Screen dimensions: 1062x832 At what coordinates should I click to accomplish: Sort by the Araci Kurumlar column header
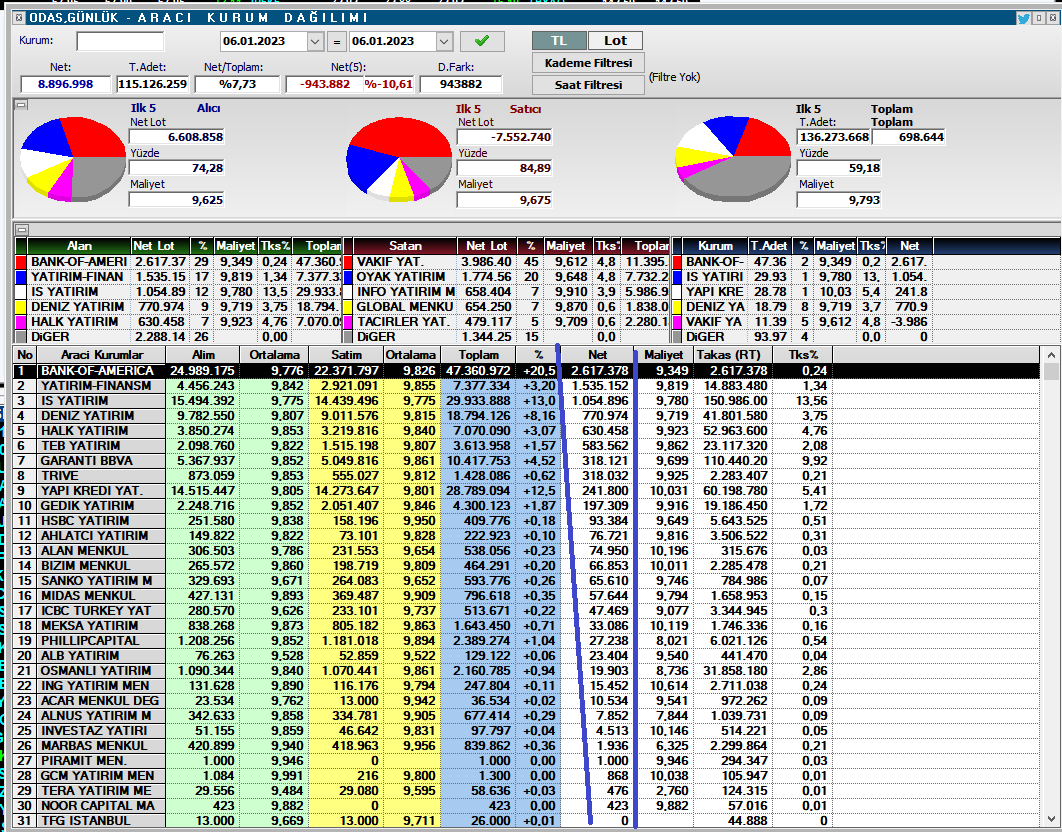(102, 355)
